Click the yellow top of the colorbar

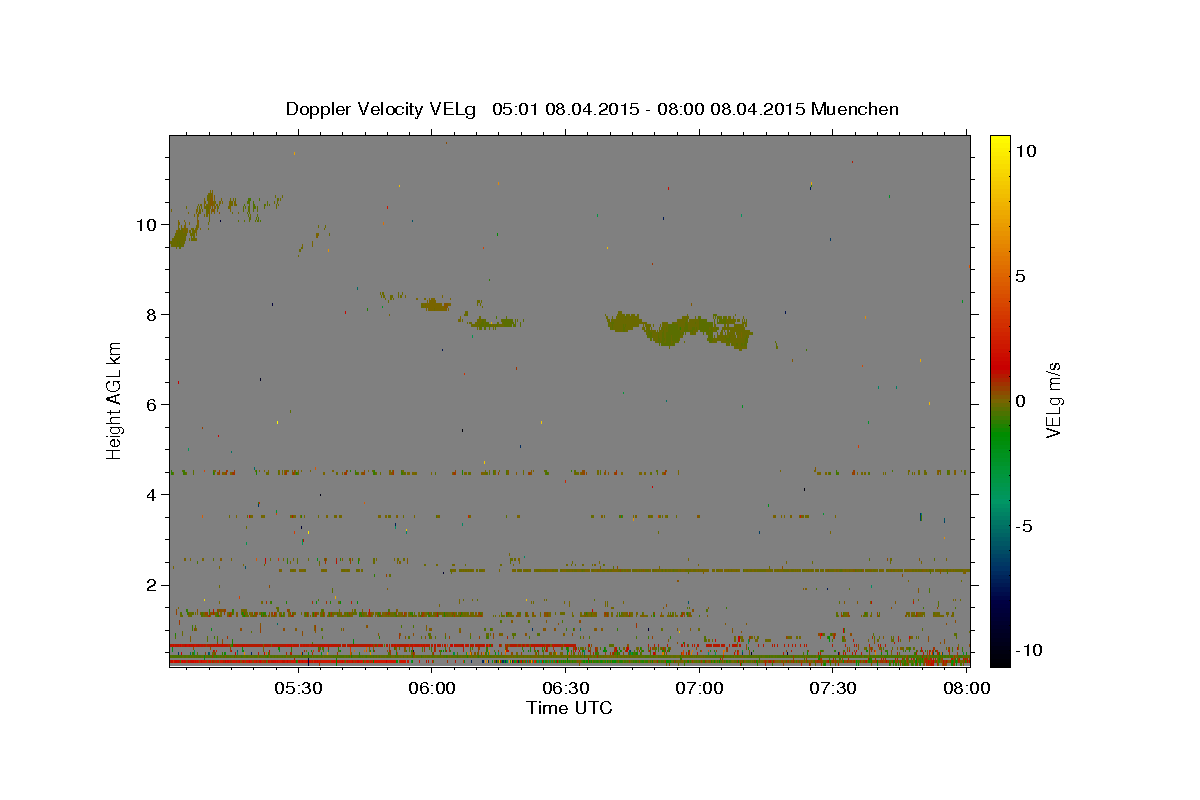pyautogui.click(x=999, y=142)
